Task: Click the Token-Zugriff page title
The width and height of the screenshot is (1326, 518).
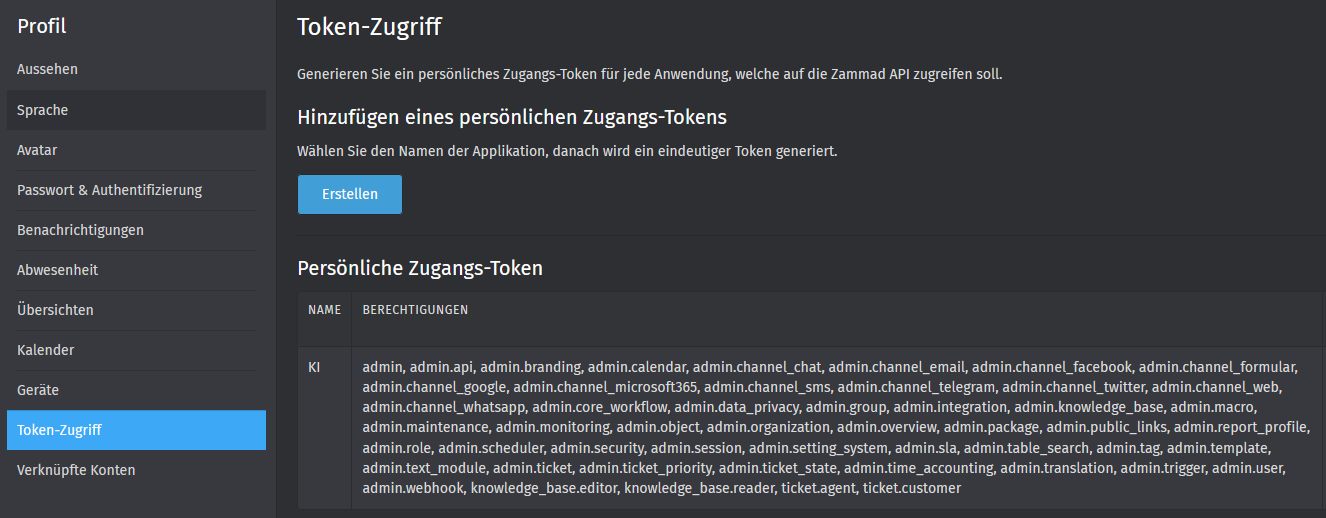Action: click(x=369, y=27)
